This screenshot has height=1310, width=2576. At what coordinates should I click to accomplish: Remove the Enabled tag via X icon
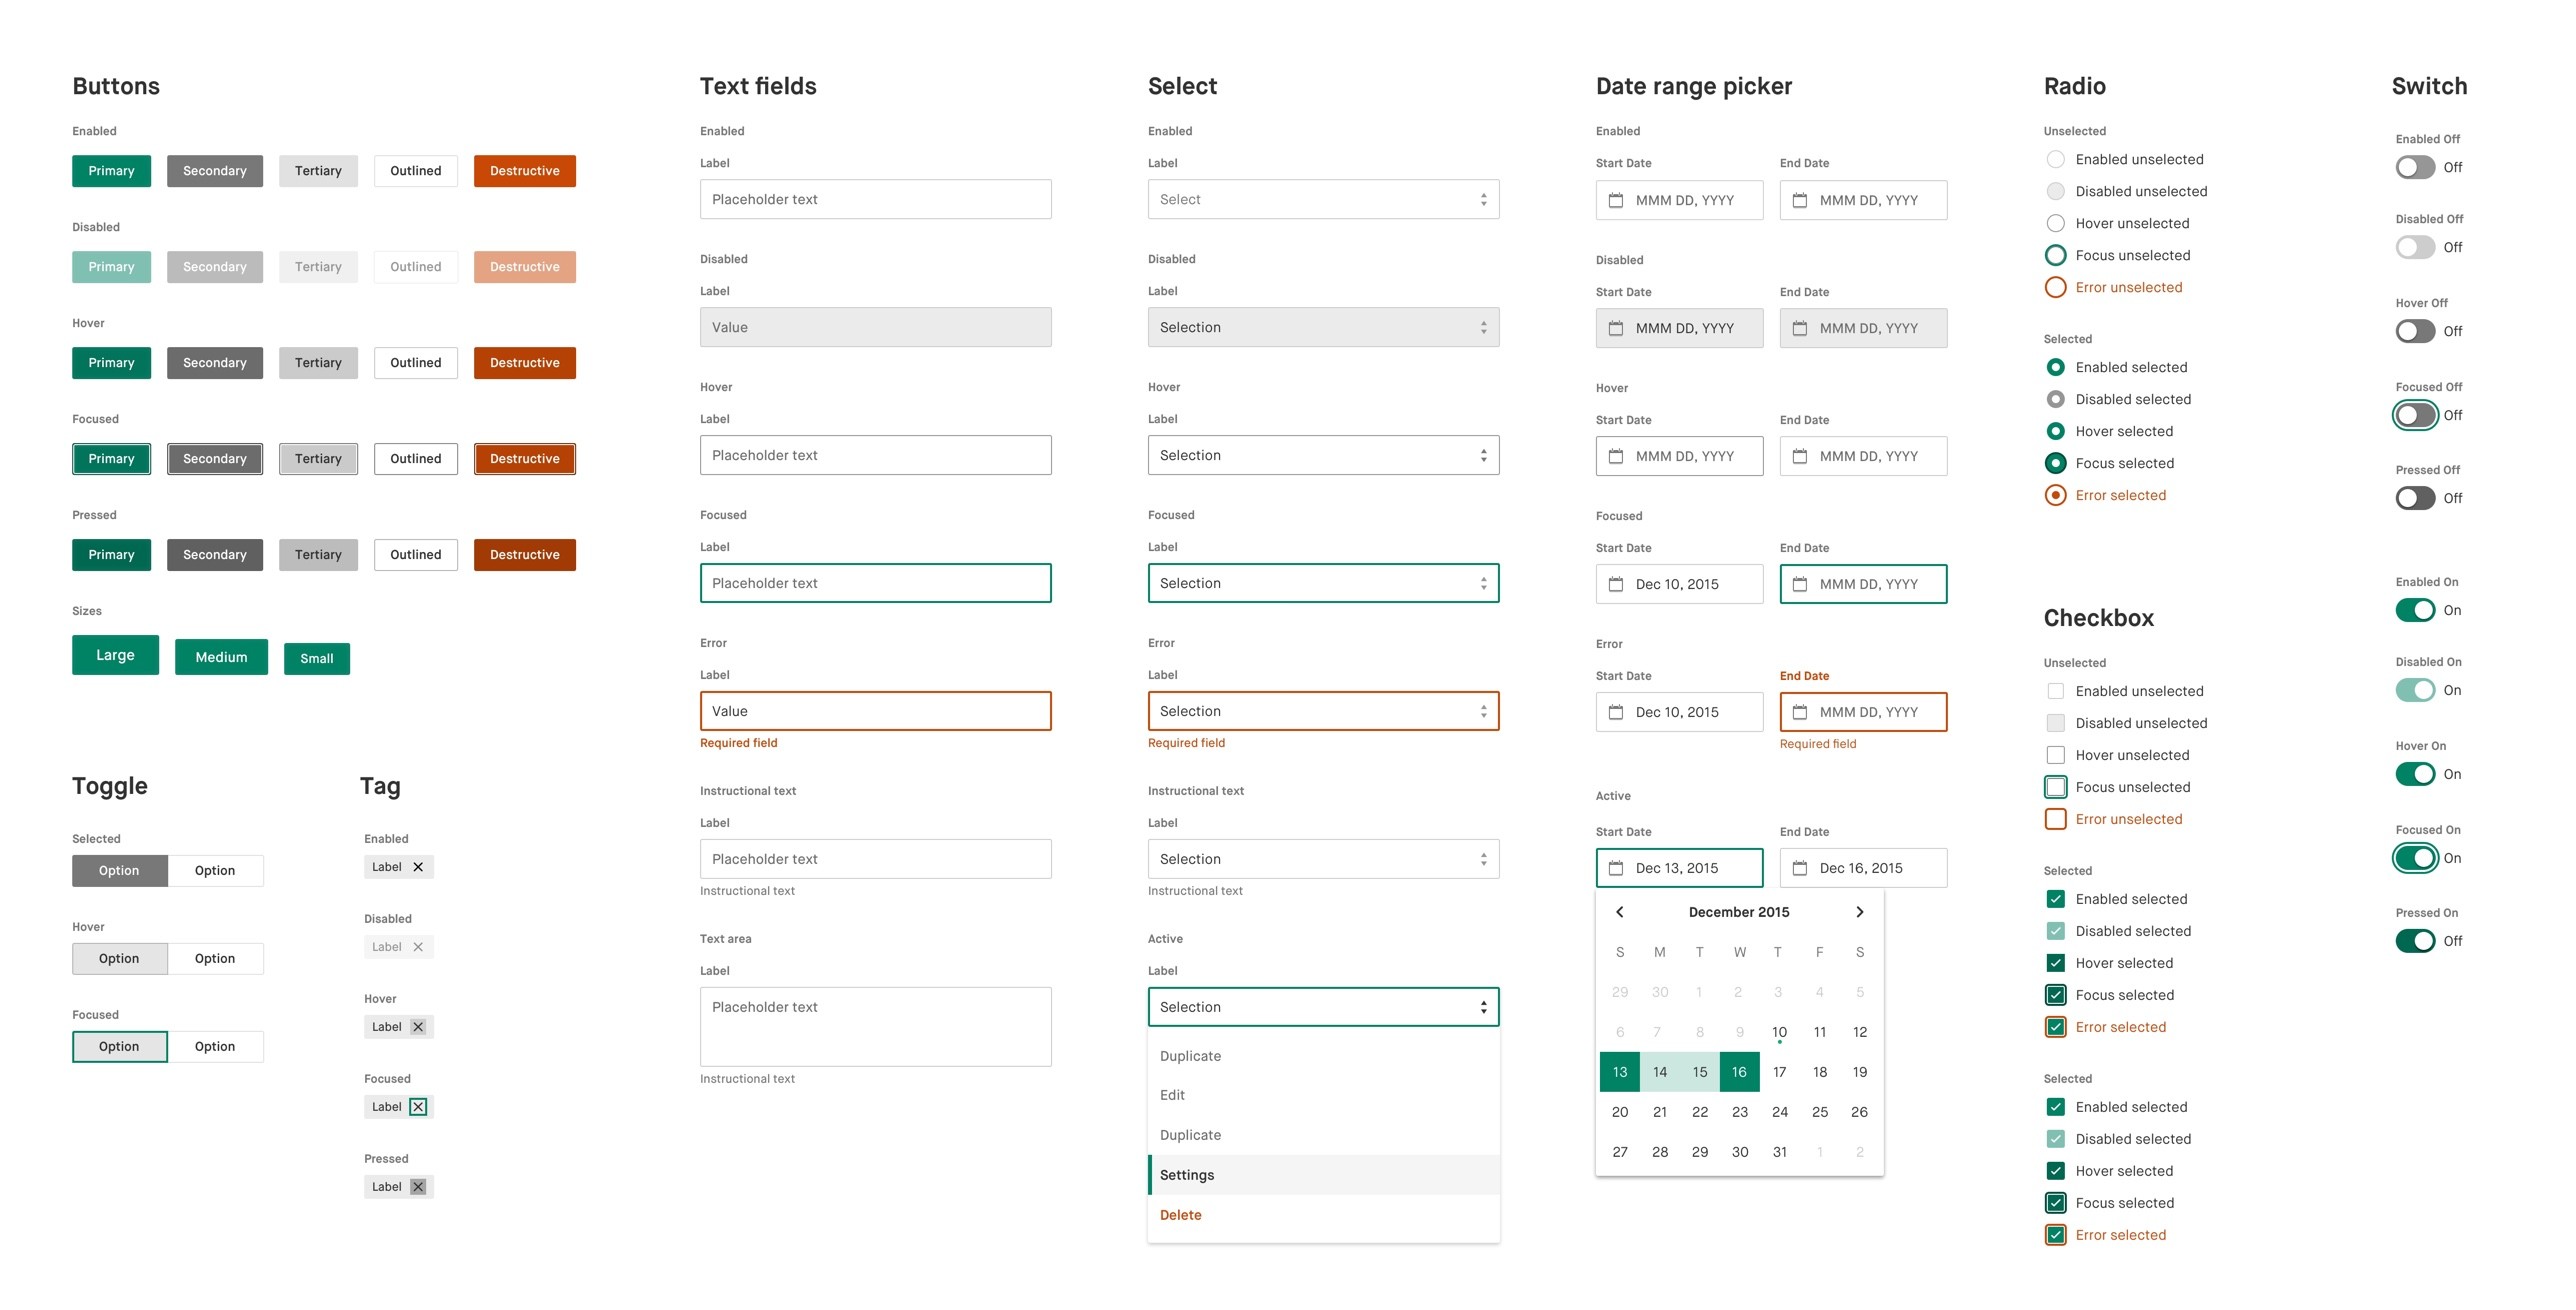pyautogui.click(x=418, y=867)
